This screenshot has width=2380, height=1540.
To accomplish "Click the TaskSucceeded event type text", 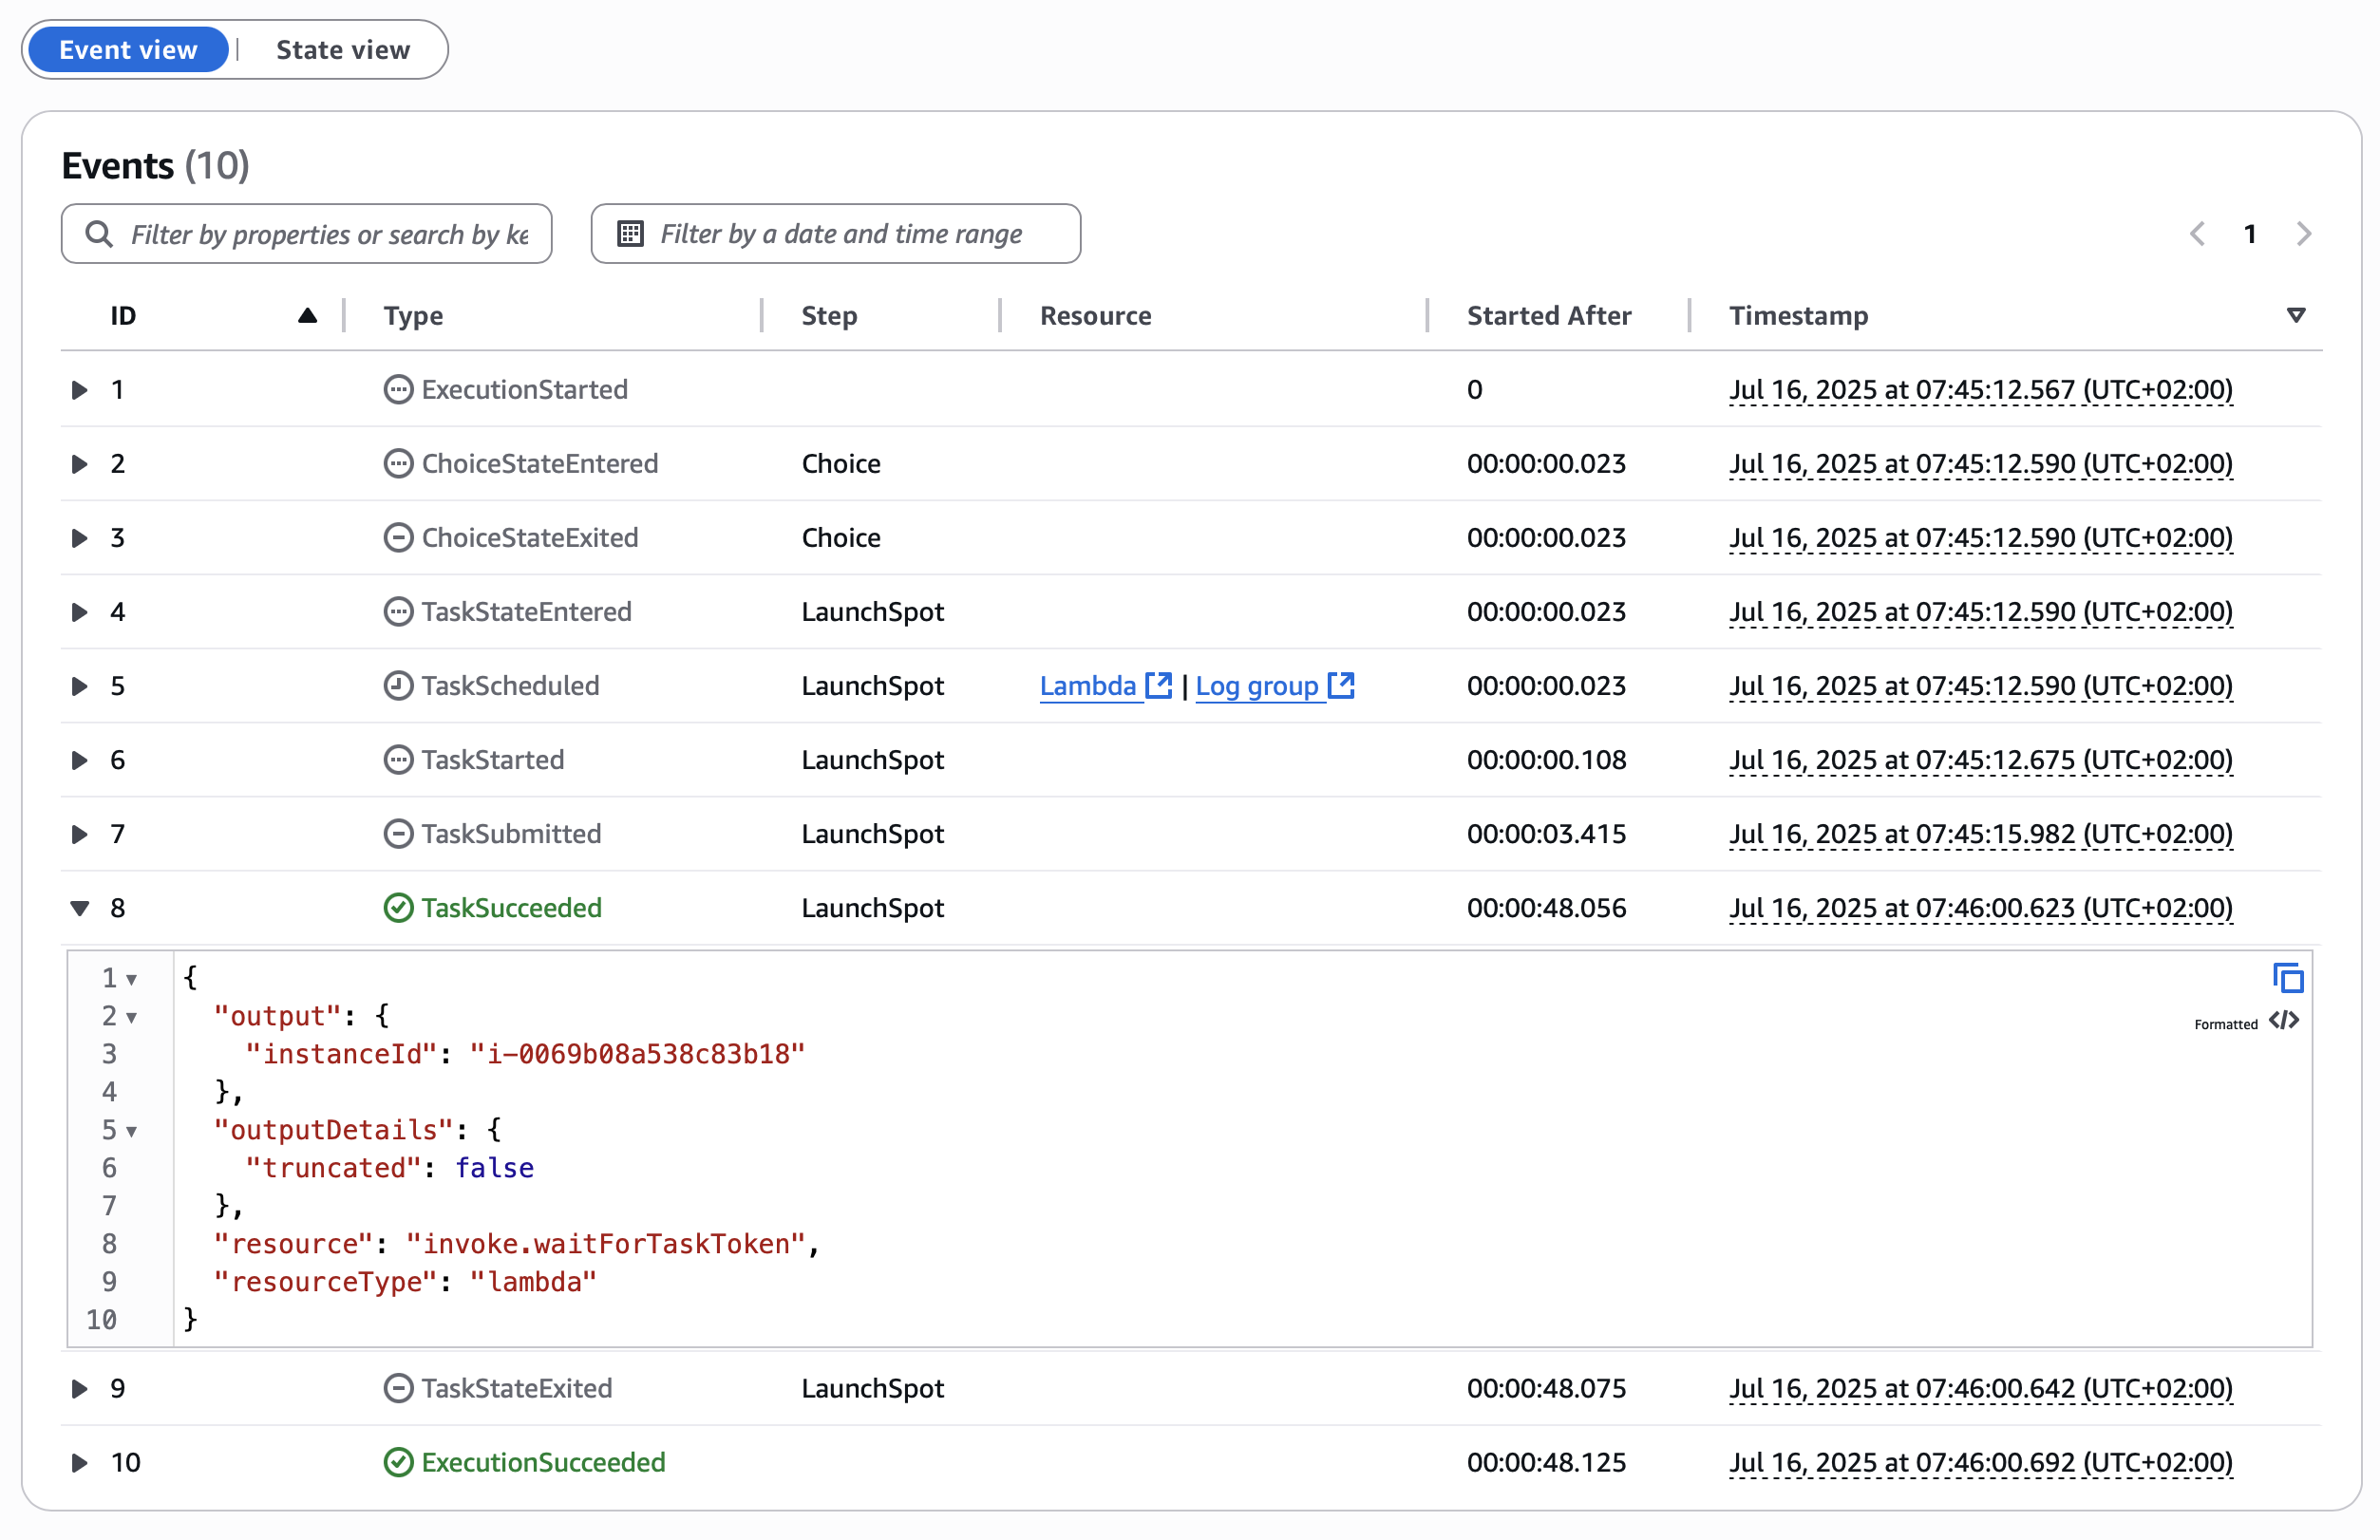I will point(511,908).
